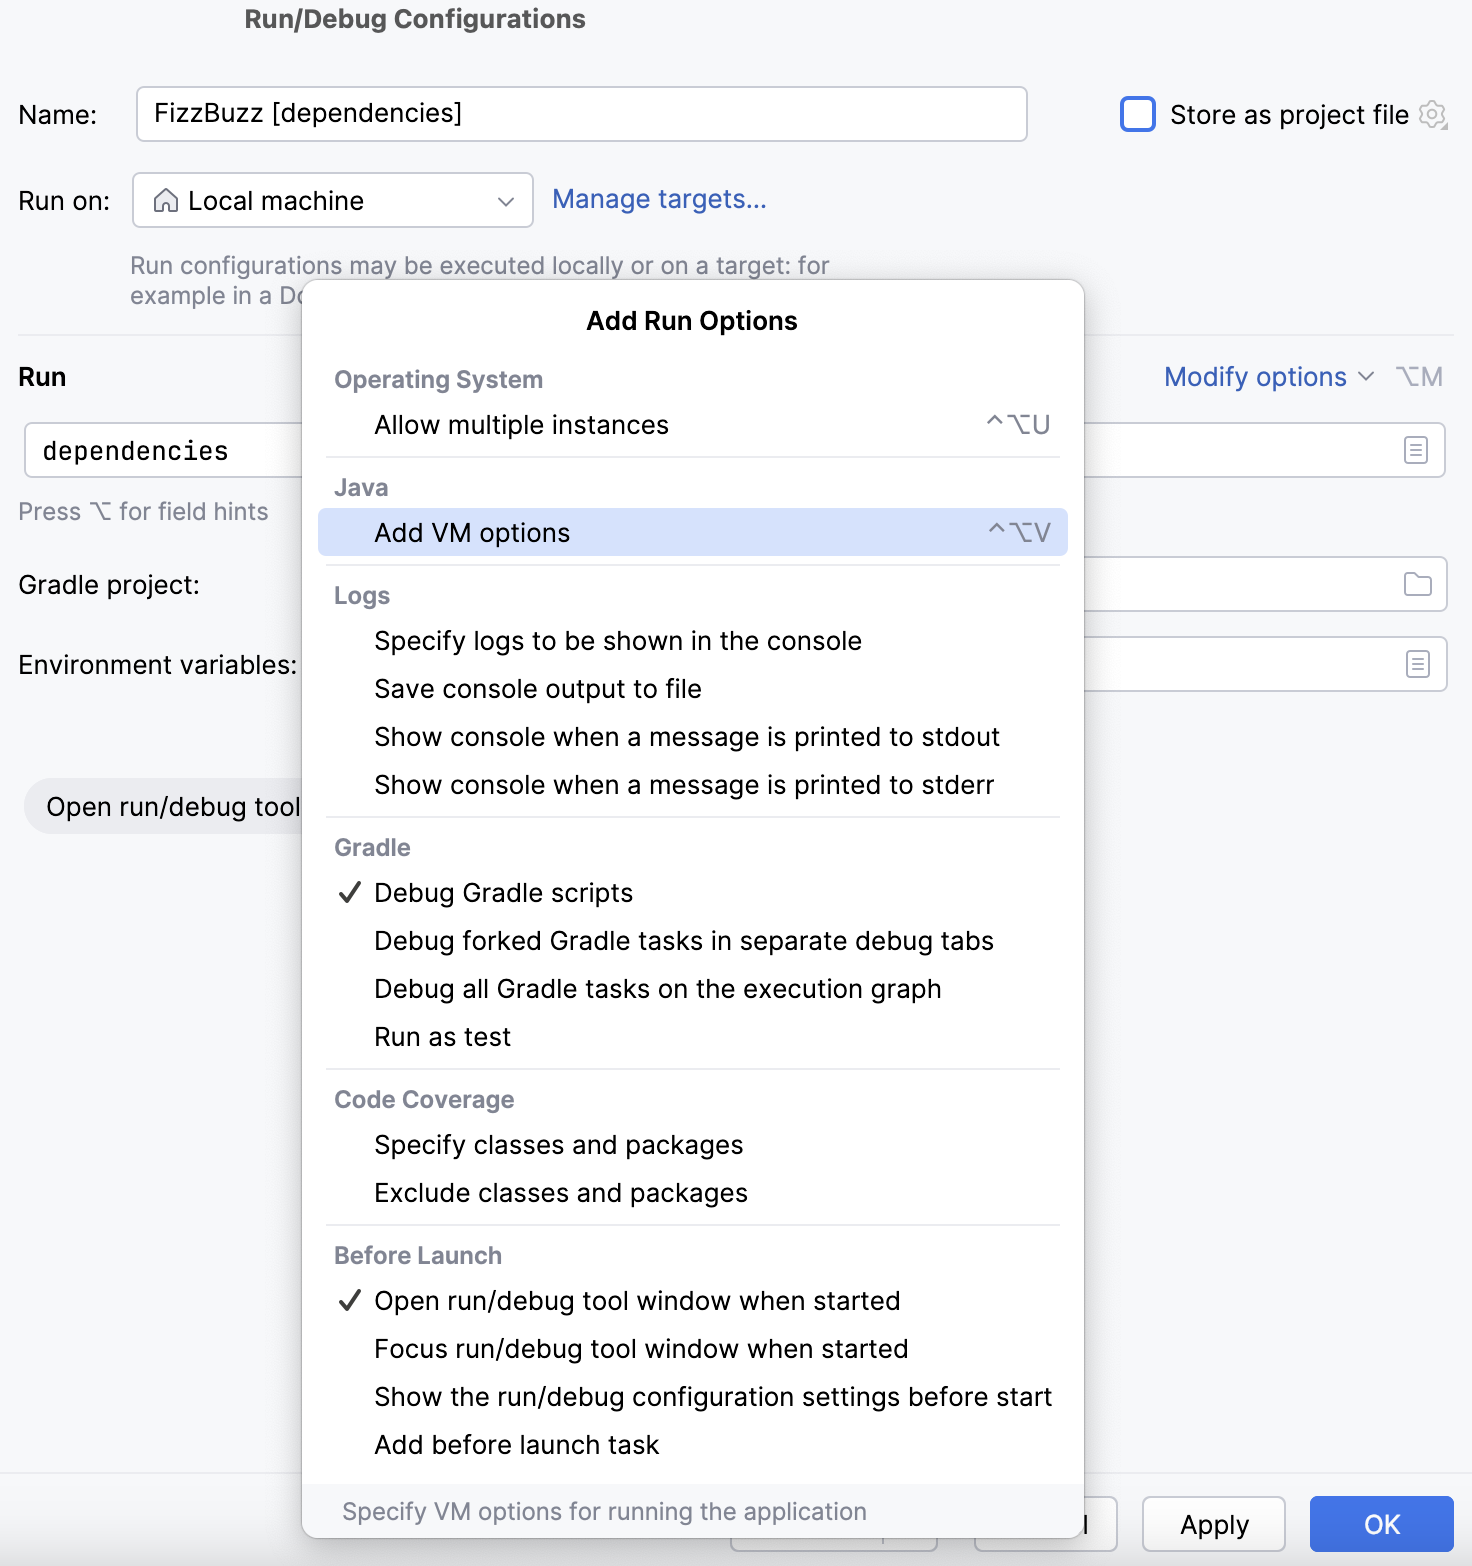Select Add VM options

tap(471, 532)
